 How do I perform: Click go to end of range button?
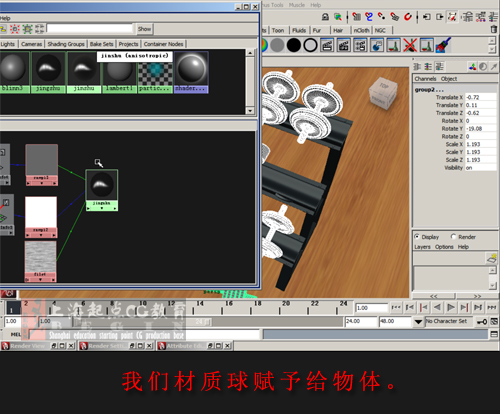[x=492, y=307]
